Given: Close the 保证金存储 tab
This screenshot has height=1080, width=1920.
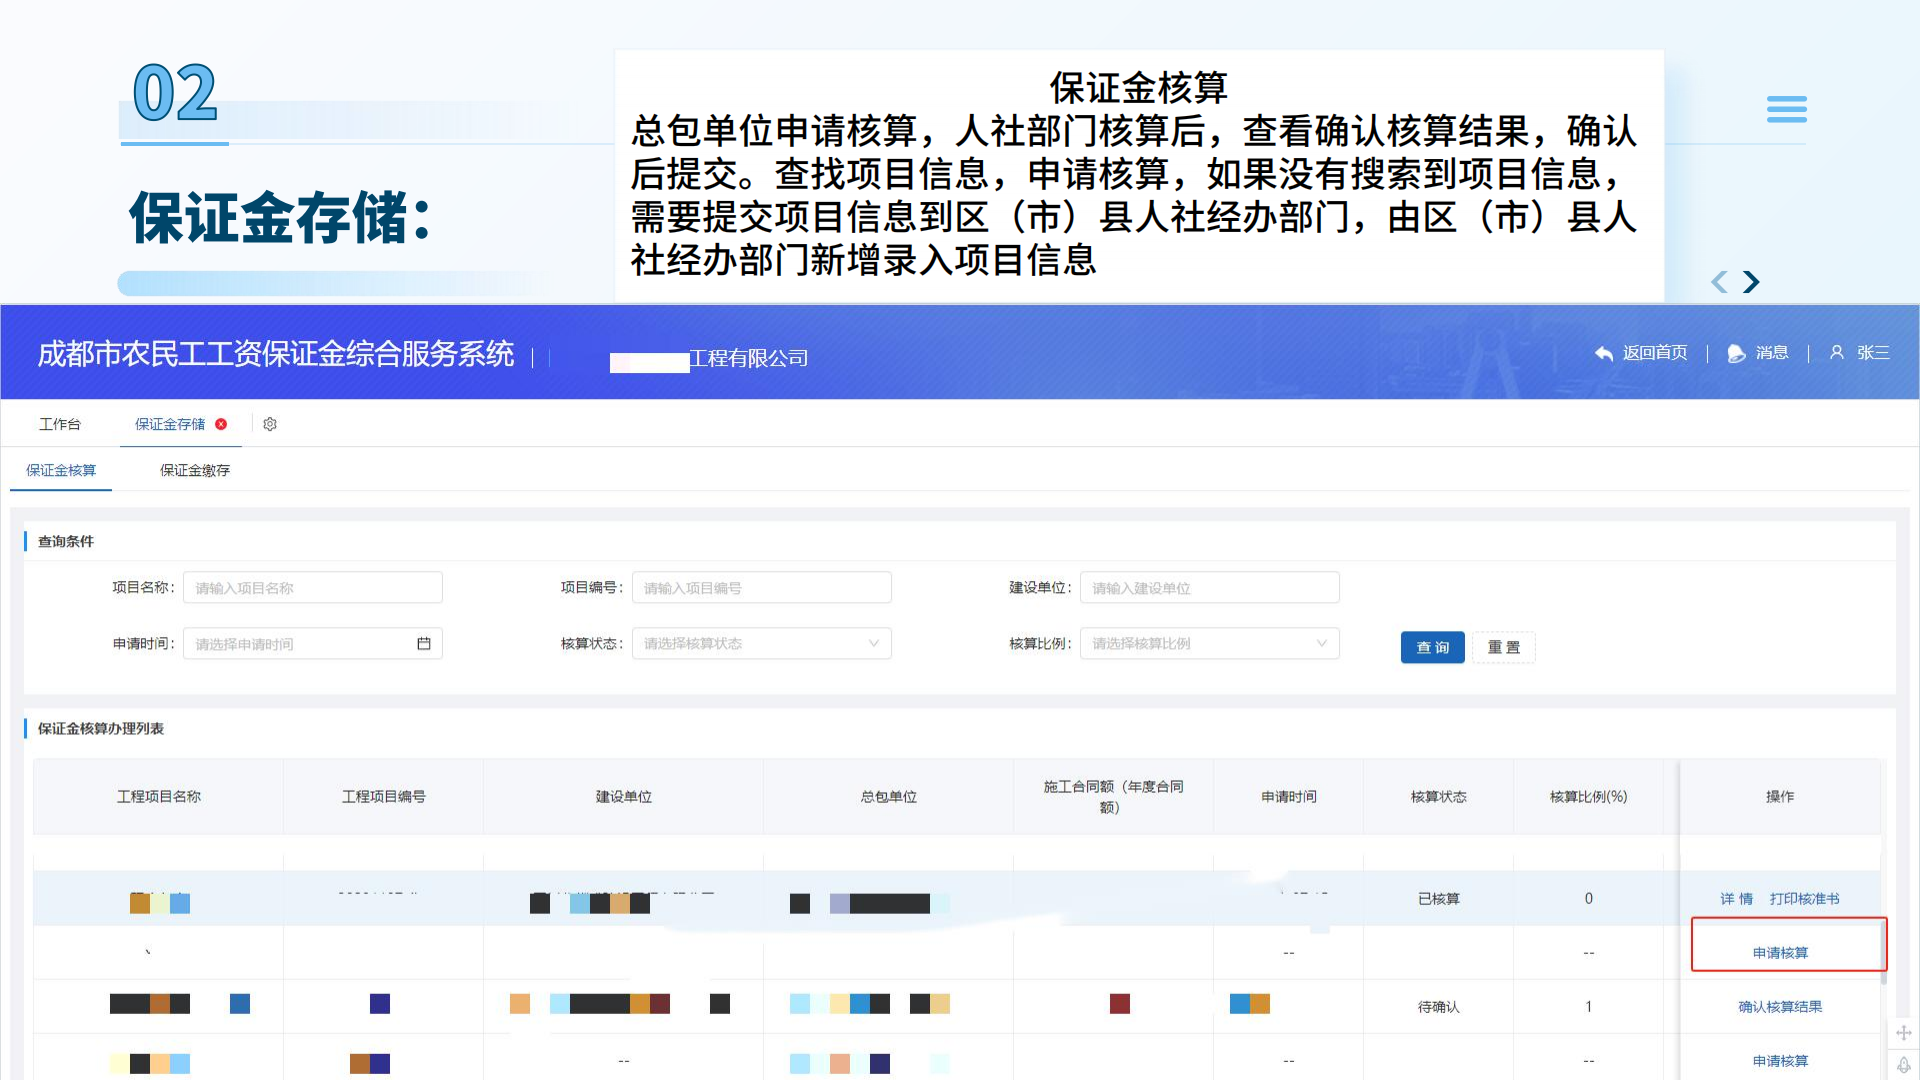Looking at the screenshot, I should tap(222, 423).
